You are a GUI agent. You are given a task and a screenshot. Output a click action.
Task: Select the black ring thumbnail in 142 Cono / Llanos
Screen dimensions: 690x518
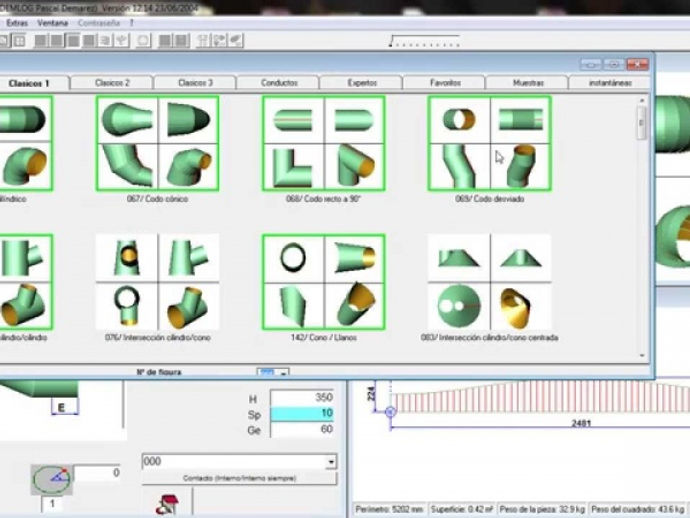[294, 258]
